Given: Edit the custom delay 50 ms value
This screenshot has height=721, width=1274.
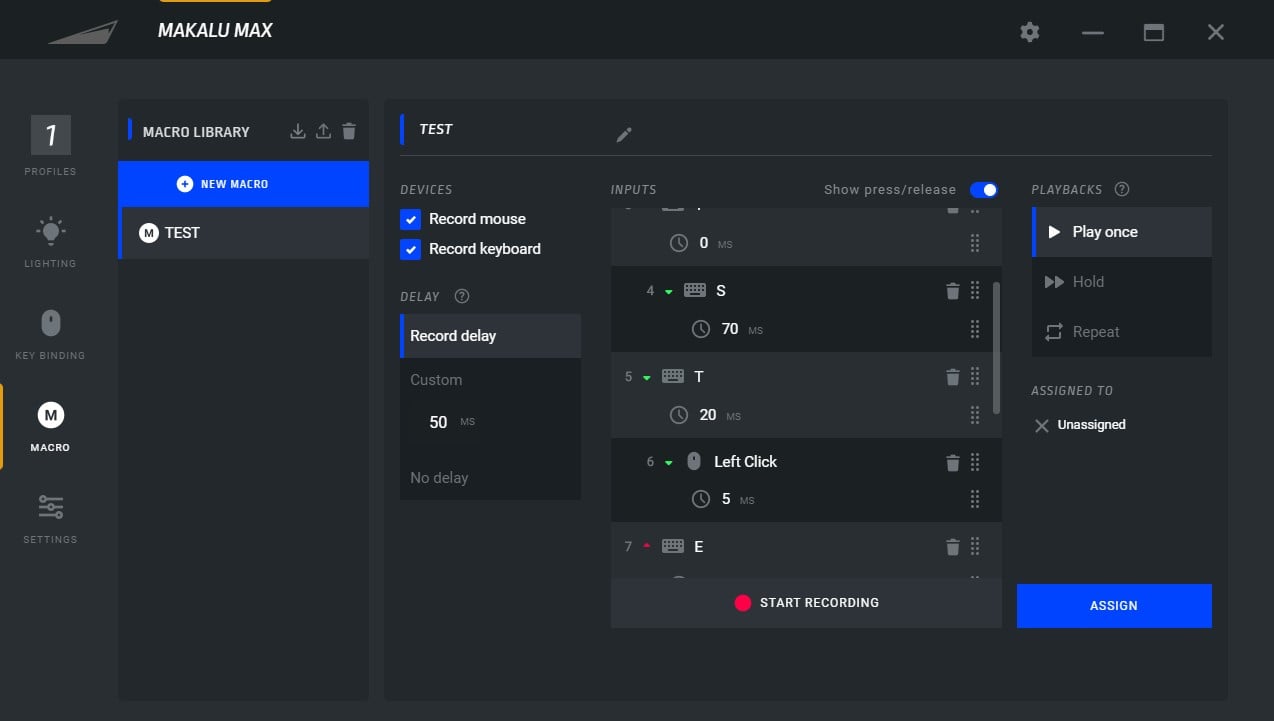Looking at the screenshot, I should click(438, 422).
